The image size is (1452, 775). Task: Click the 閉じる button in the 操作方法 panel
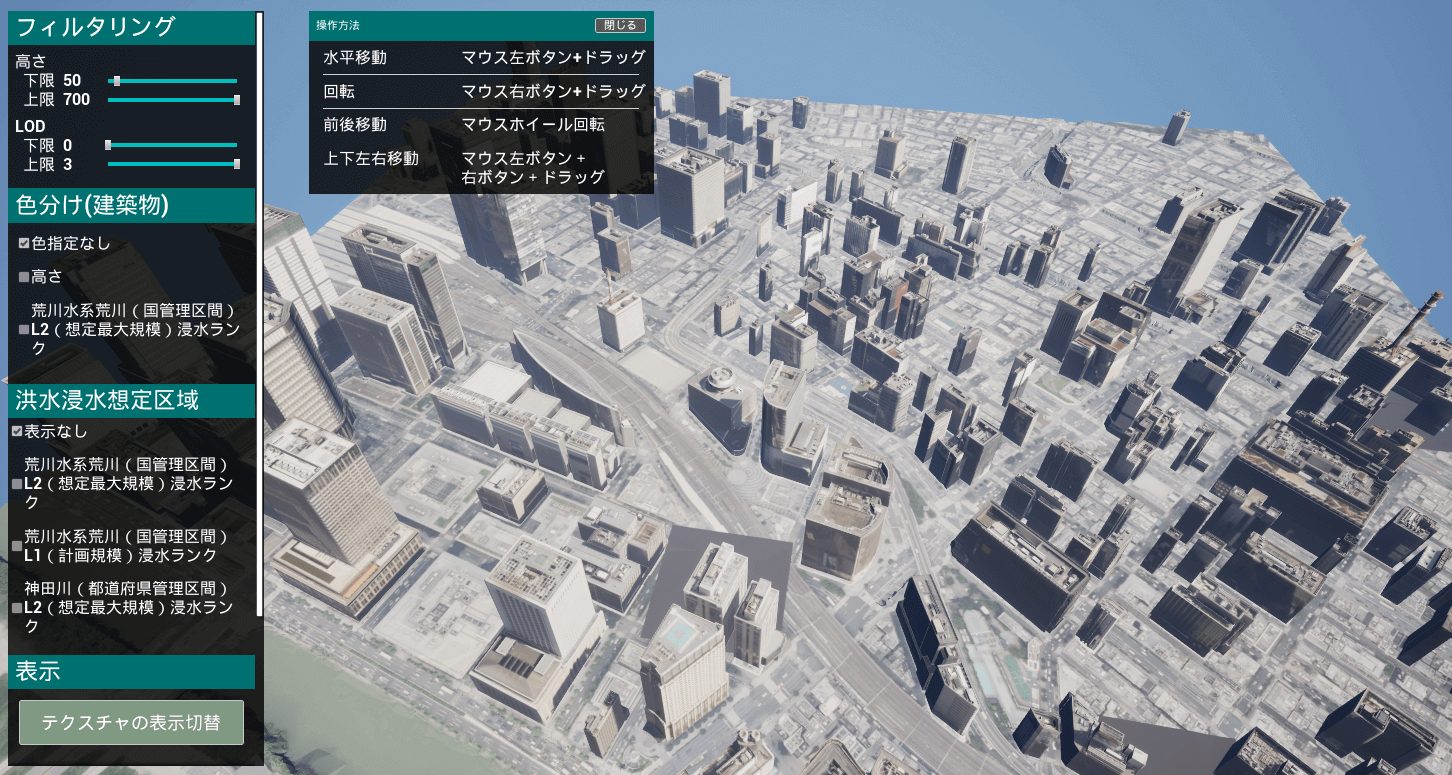(619, 25)
